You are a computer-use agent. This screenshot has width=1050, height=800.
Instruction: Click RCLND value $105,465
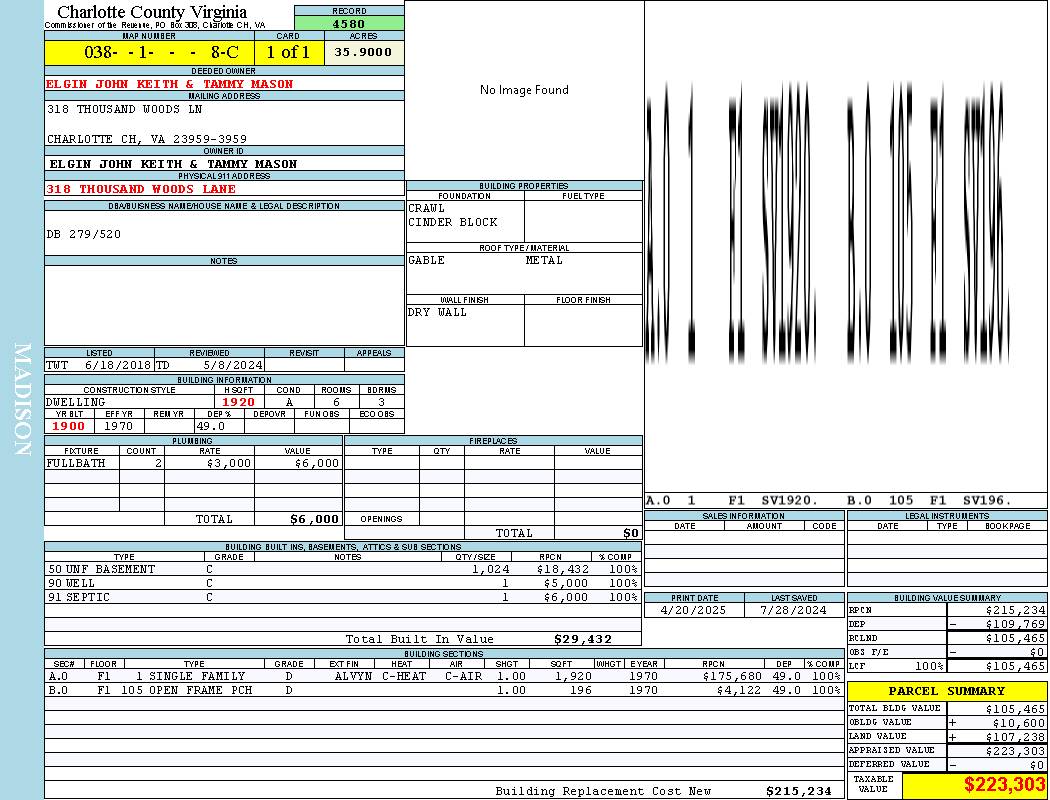tap(1015, 639)
